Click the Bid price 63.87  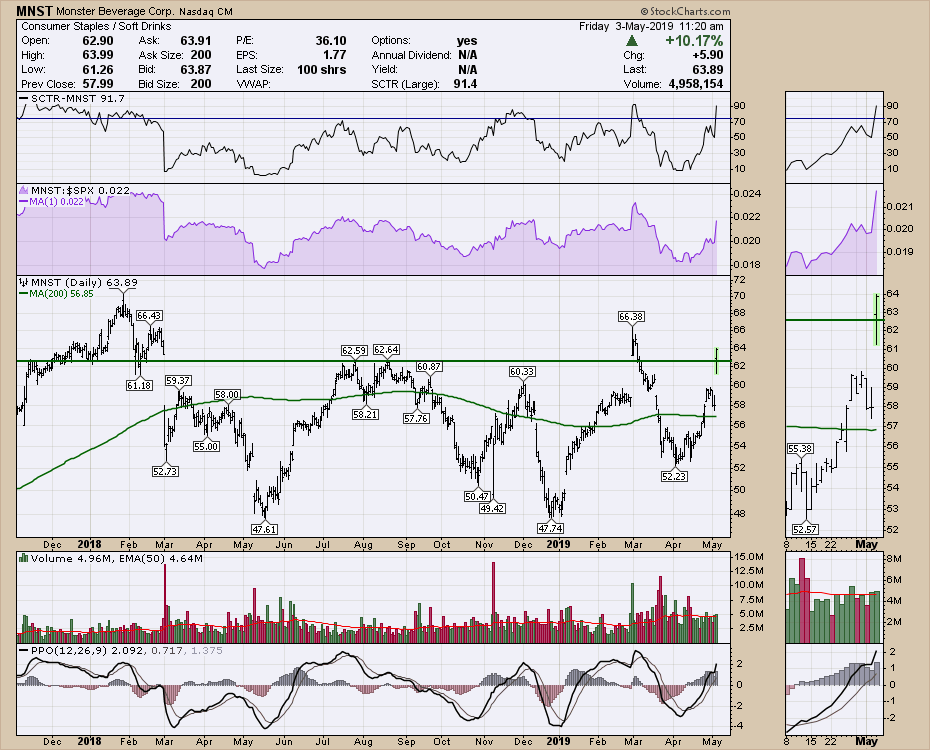[x=196, y=69]
